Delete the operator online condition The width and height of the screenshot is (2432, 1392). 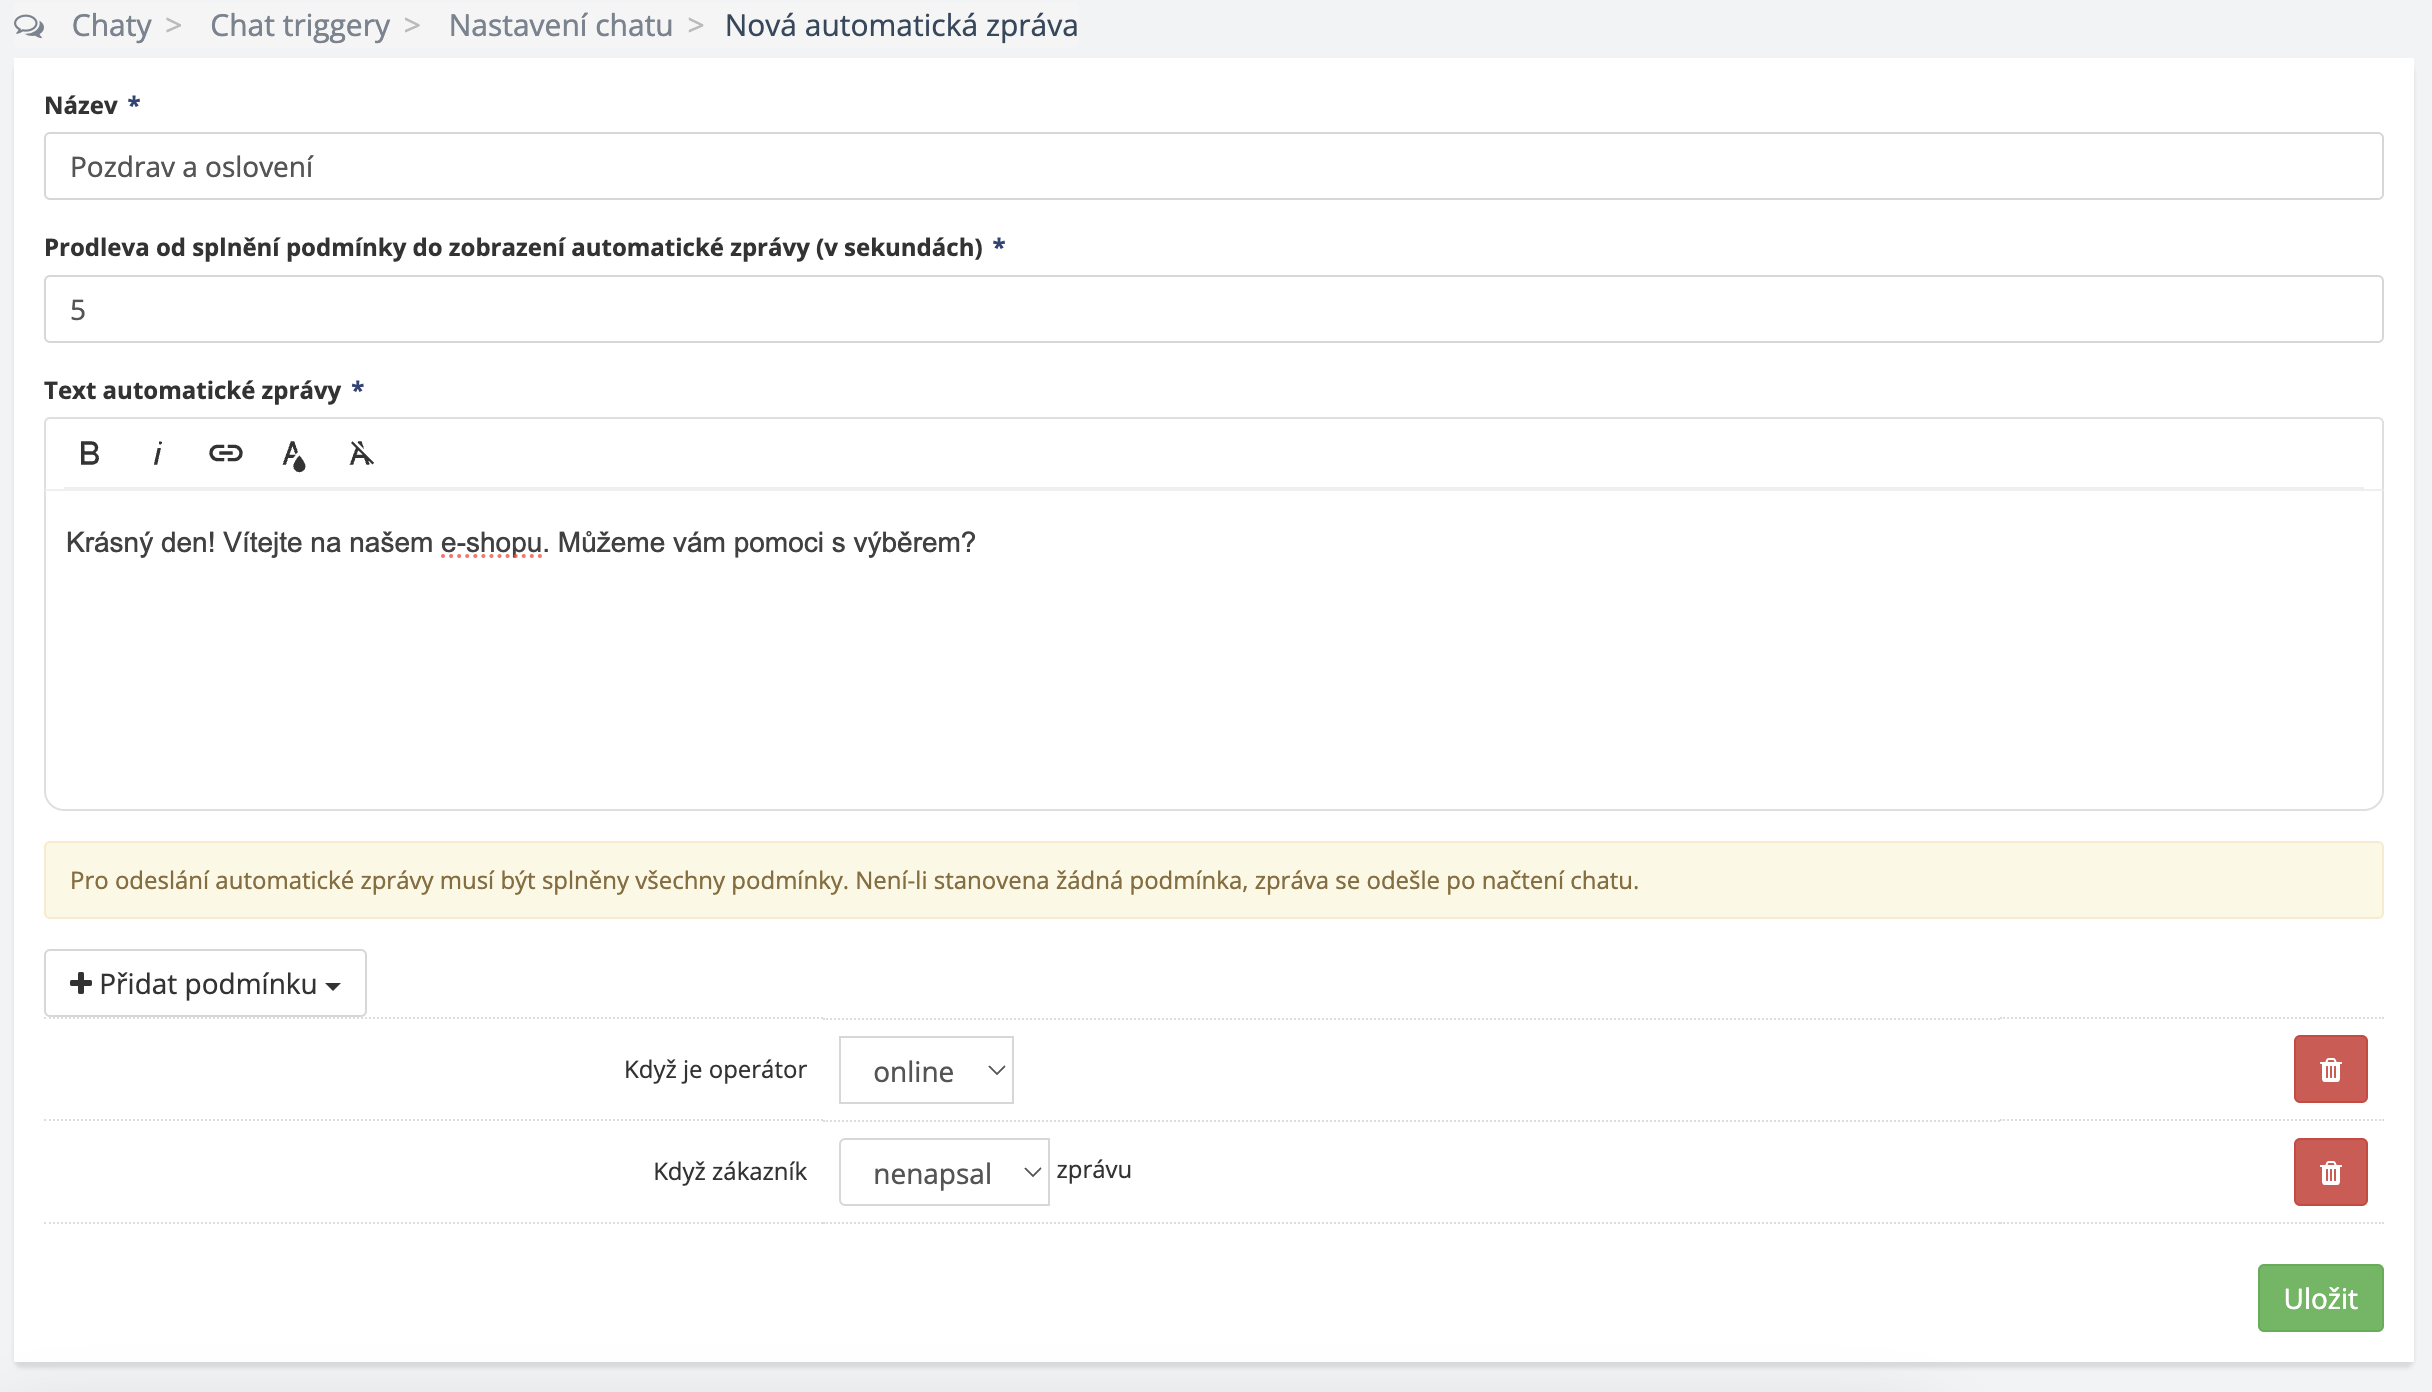click(2330, 1070)
